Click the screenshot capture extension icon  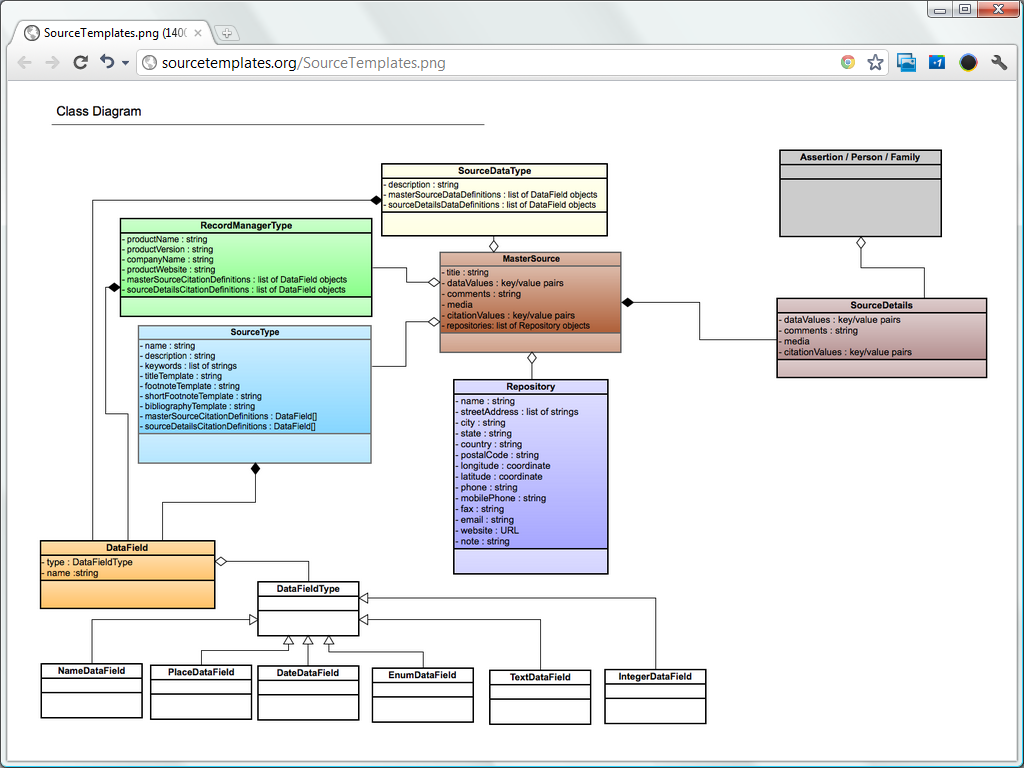point(906,62)
